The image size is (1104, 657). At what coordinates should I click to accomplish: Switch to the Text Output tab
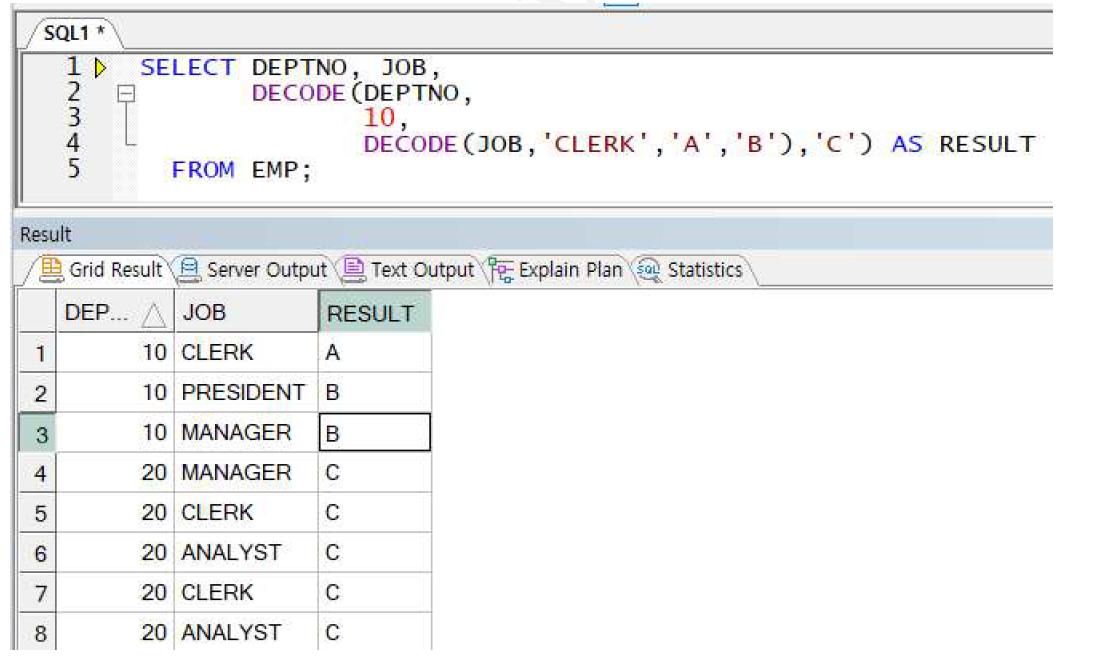coord(408,270)
